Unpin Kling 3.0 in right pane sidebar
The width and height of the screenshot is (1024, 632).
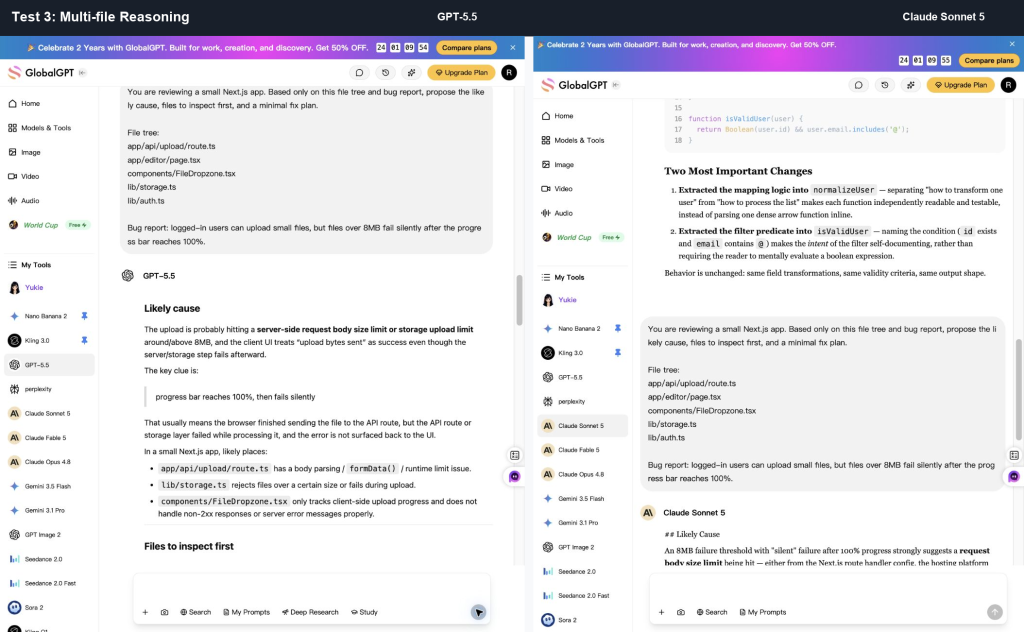(617, 353)
